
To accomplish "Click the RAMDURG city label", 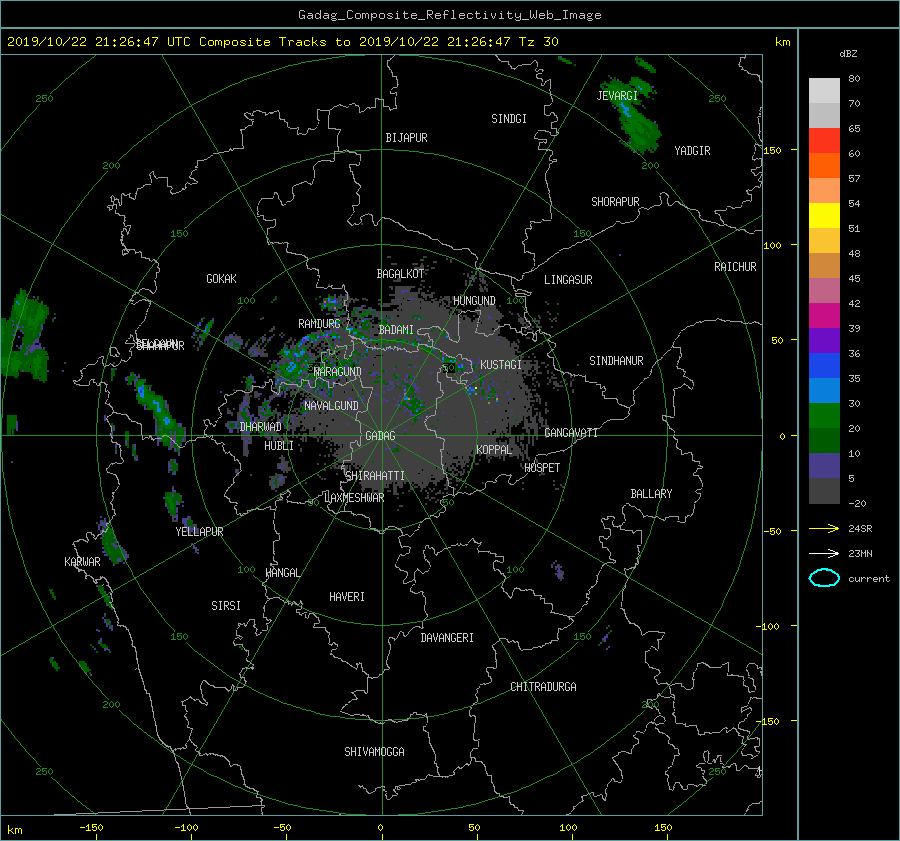I will [319, 324].
